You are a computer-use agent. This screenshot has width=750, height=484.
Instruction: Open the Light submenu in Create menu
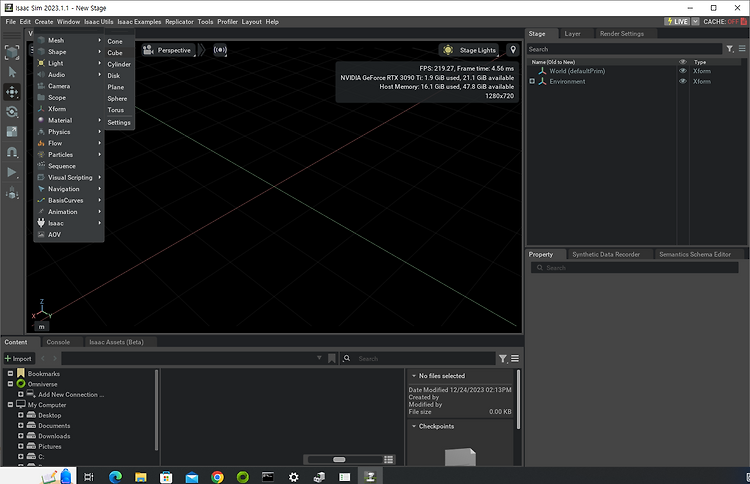[69, 63]
